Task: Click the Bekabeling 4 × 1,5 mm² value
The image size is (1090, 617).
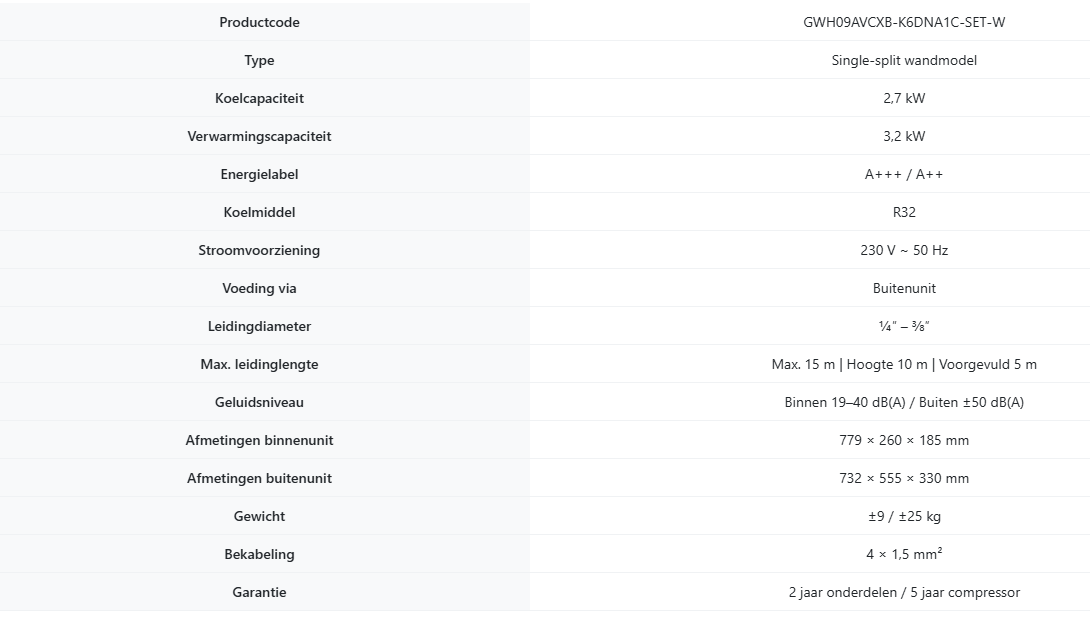Action: [x=904, y=554]
